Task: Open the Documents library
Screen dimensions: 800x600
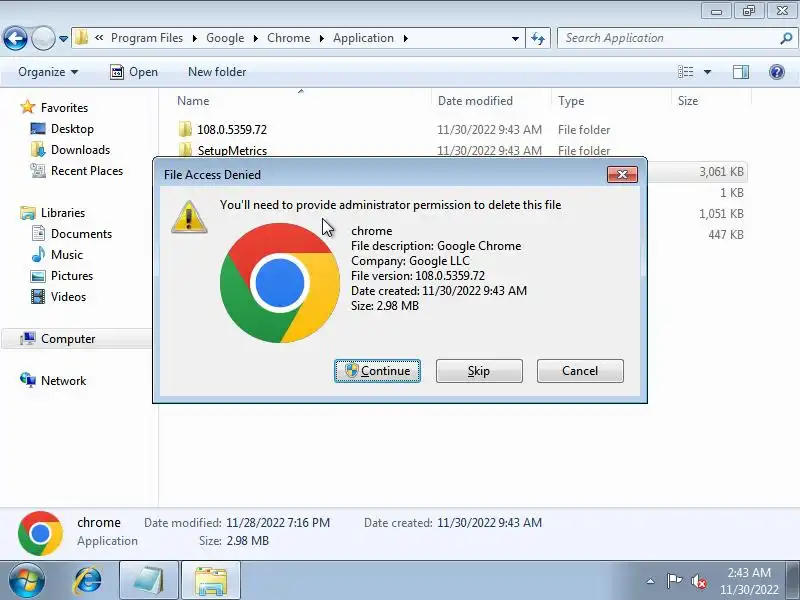Action: [x=81, y=234]
